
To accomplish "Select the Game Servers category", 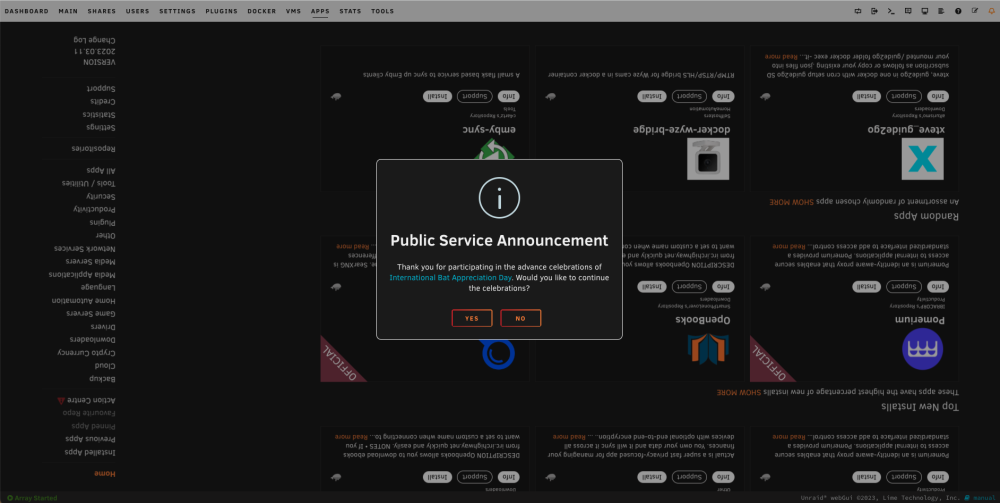I will click(91, 314).
